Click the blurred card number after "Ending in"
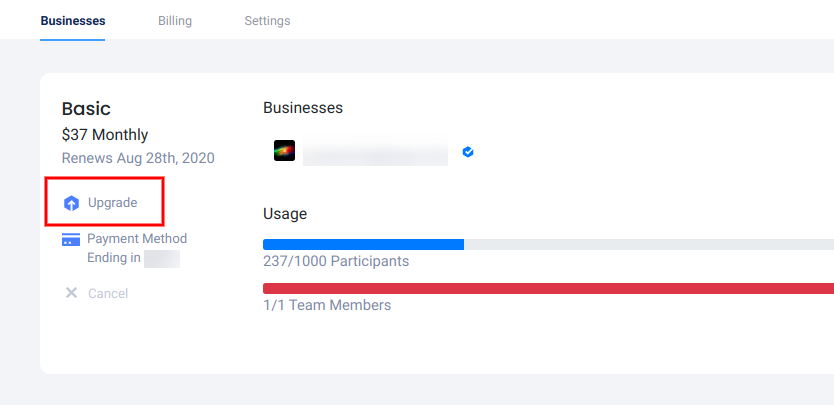This screenshot has width=834, height=405. (x=162, y=258)
